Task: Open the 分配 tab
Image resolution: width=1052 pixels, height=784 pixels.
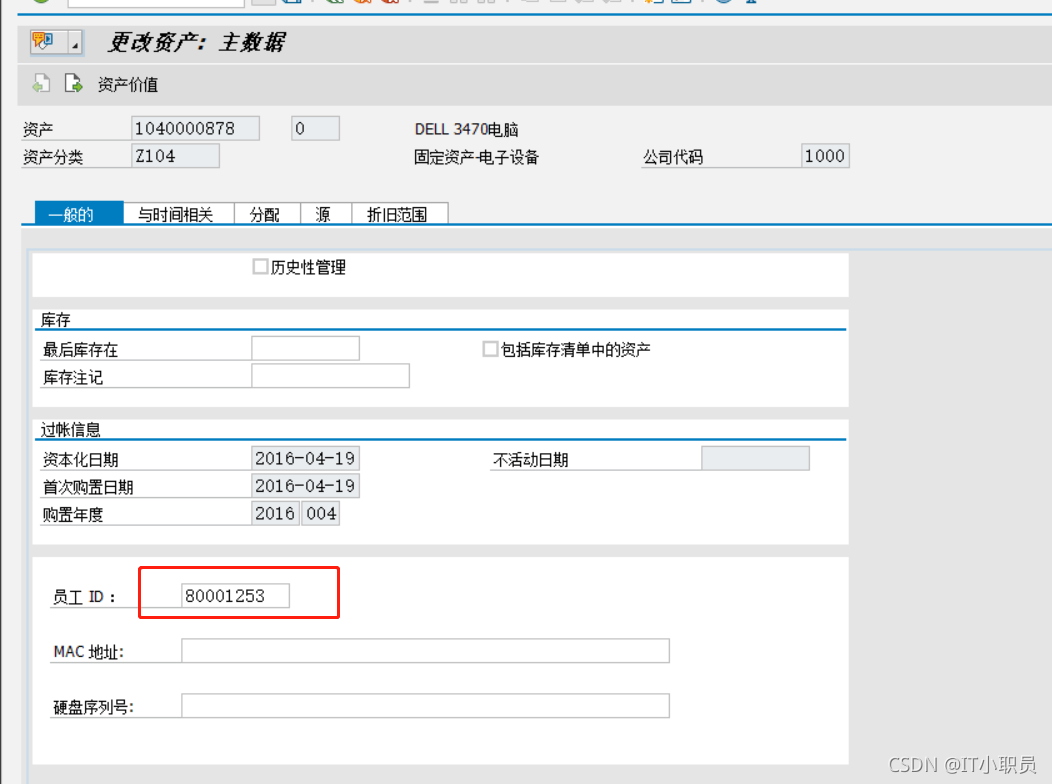Action: pyautogui.click(x=265, y=214)
